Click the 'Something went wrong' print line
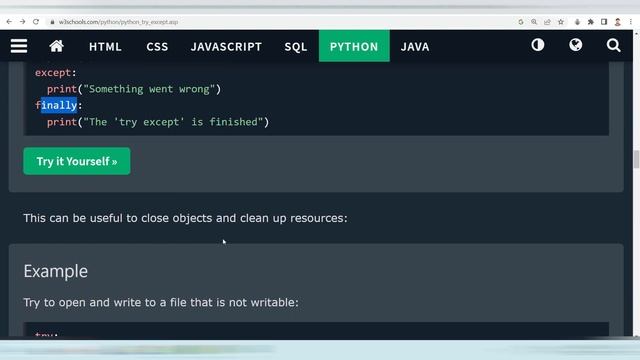The width and height of the screenshot is (640, 360). 134,89
